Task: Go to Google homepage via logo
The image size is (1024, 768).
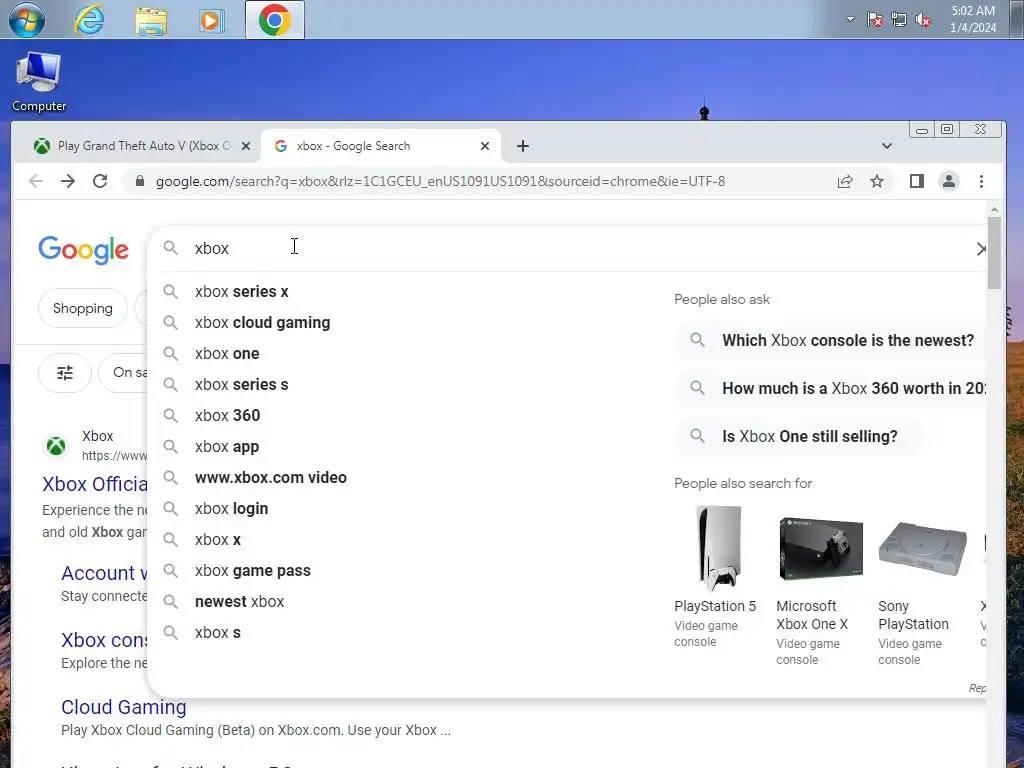Action: tap(84, 250)
